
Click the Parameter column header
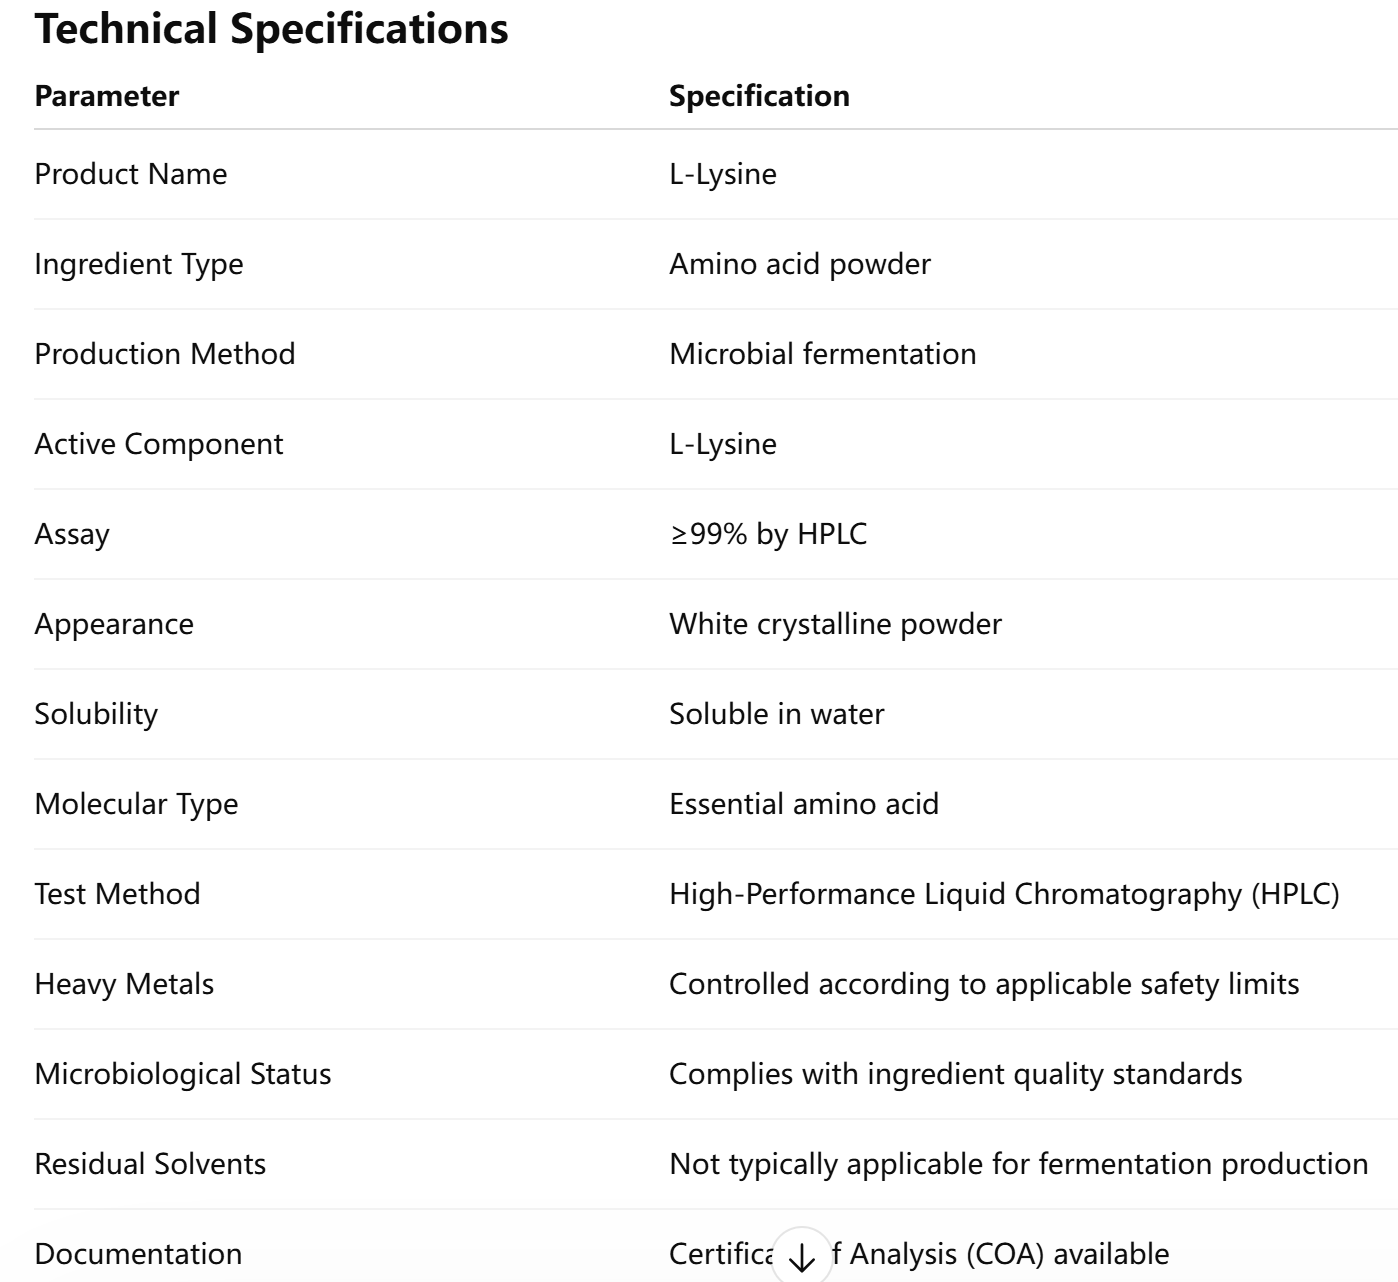pyautogui.click(x=107, y=96)
